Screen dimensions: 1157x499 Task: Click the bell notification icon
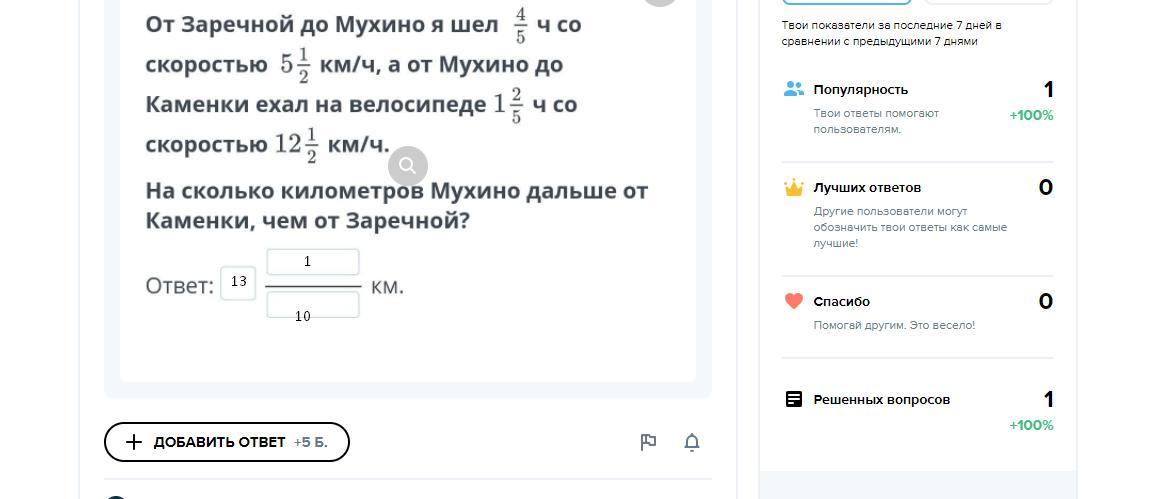pos(691,442)
